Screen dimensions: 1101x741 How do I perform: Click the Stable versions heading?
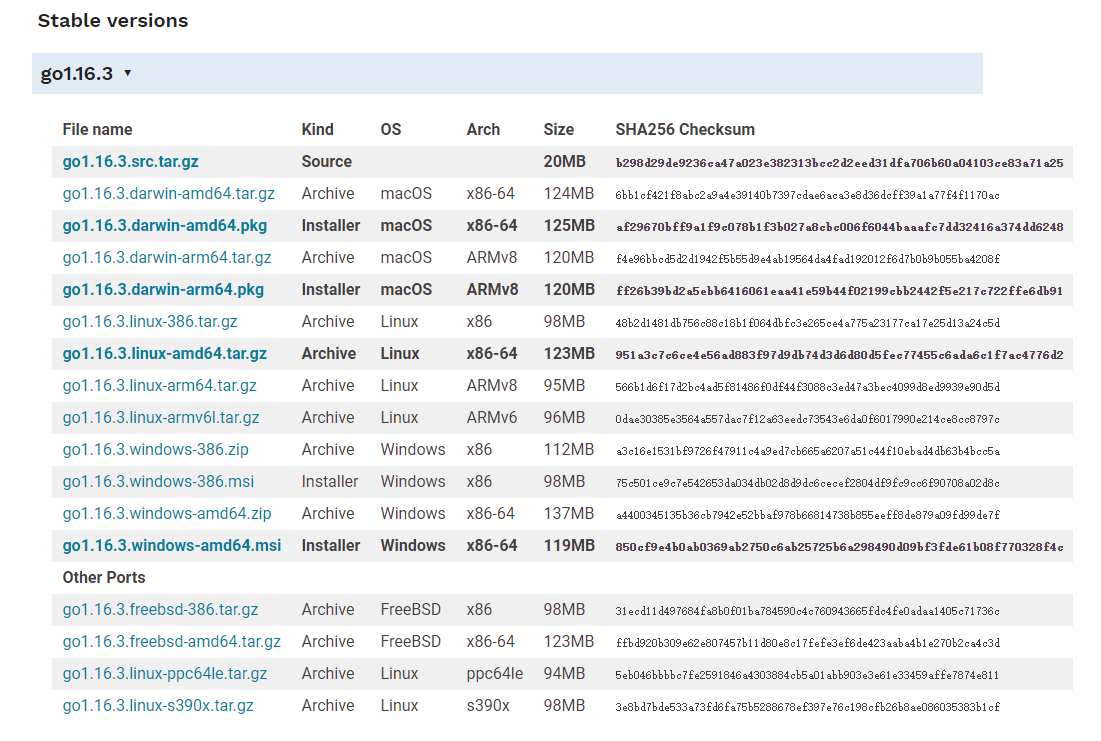pyautogui.click(x=113, y=20)
